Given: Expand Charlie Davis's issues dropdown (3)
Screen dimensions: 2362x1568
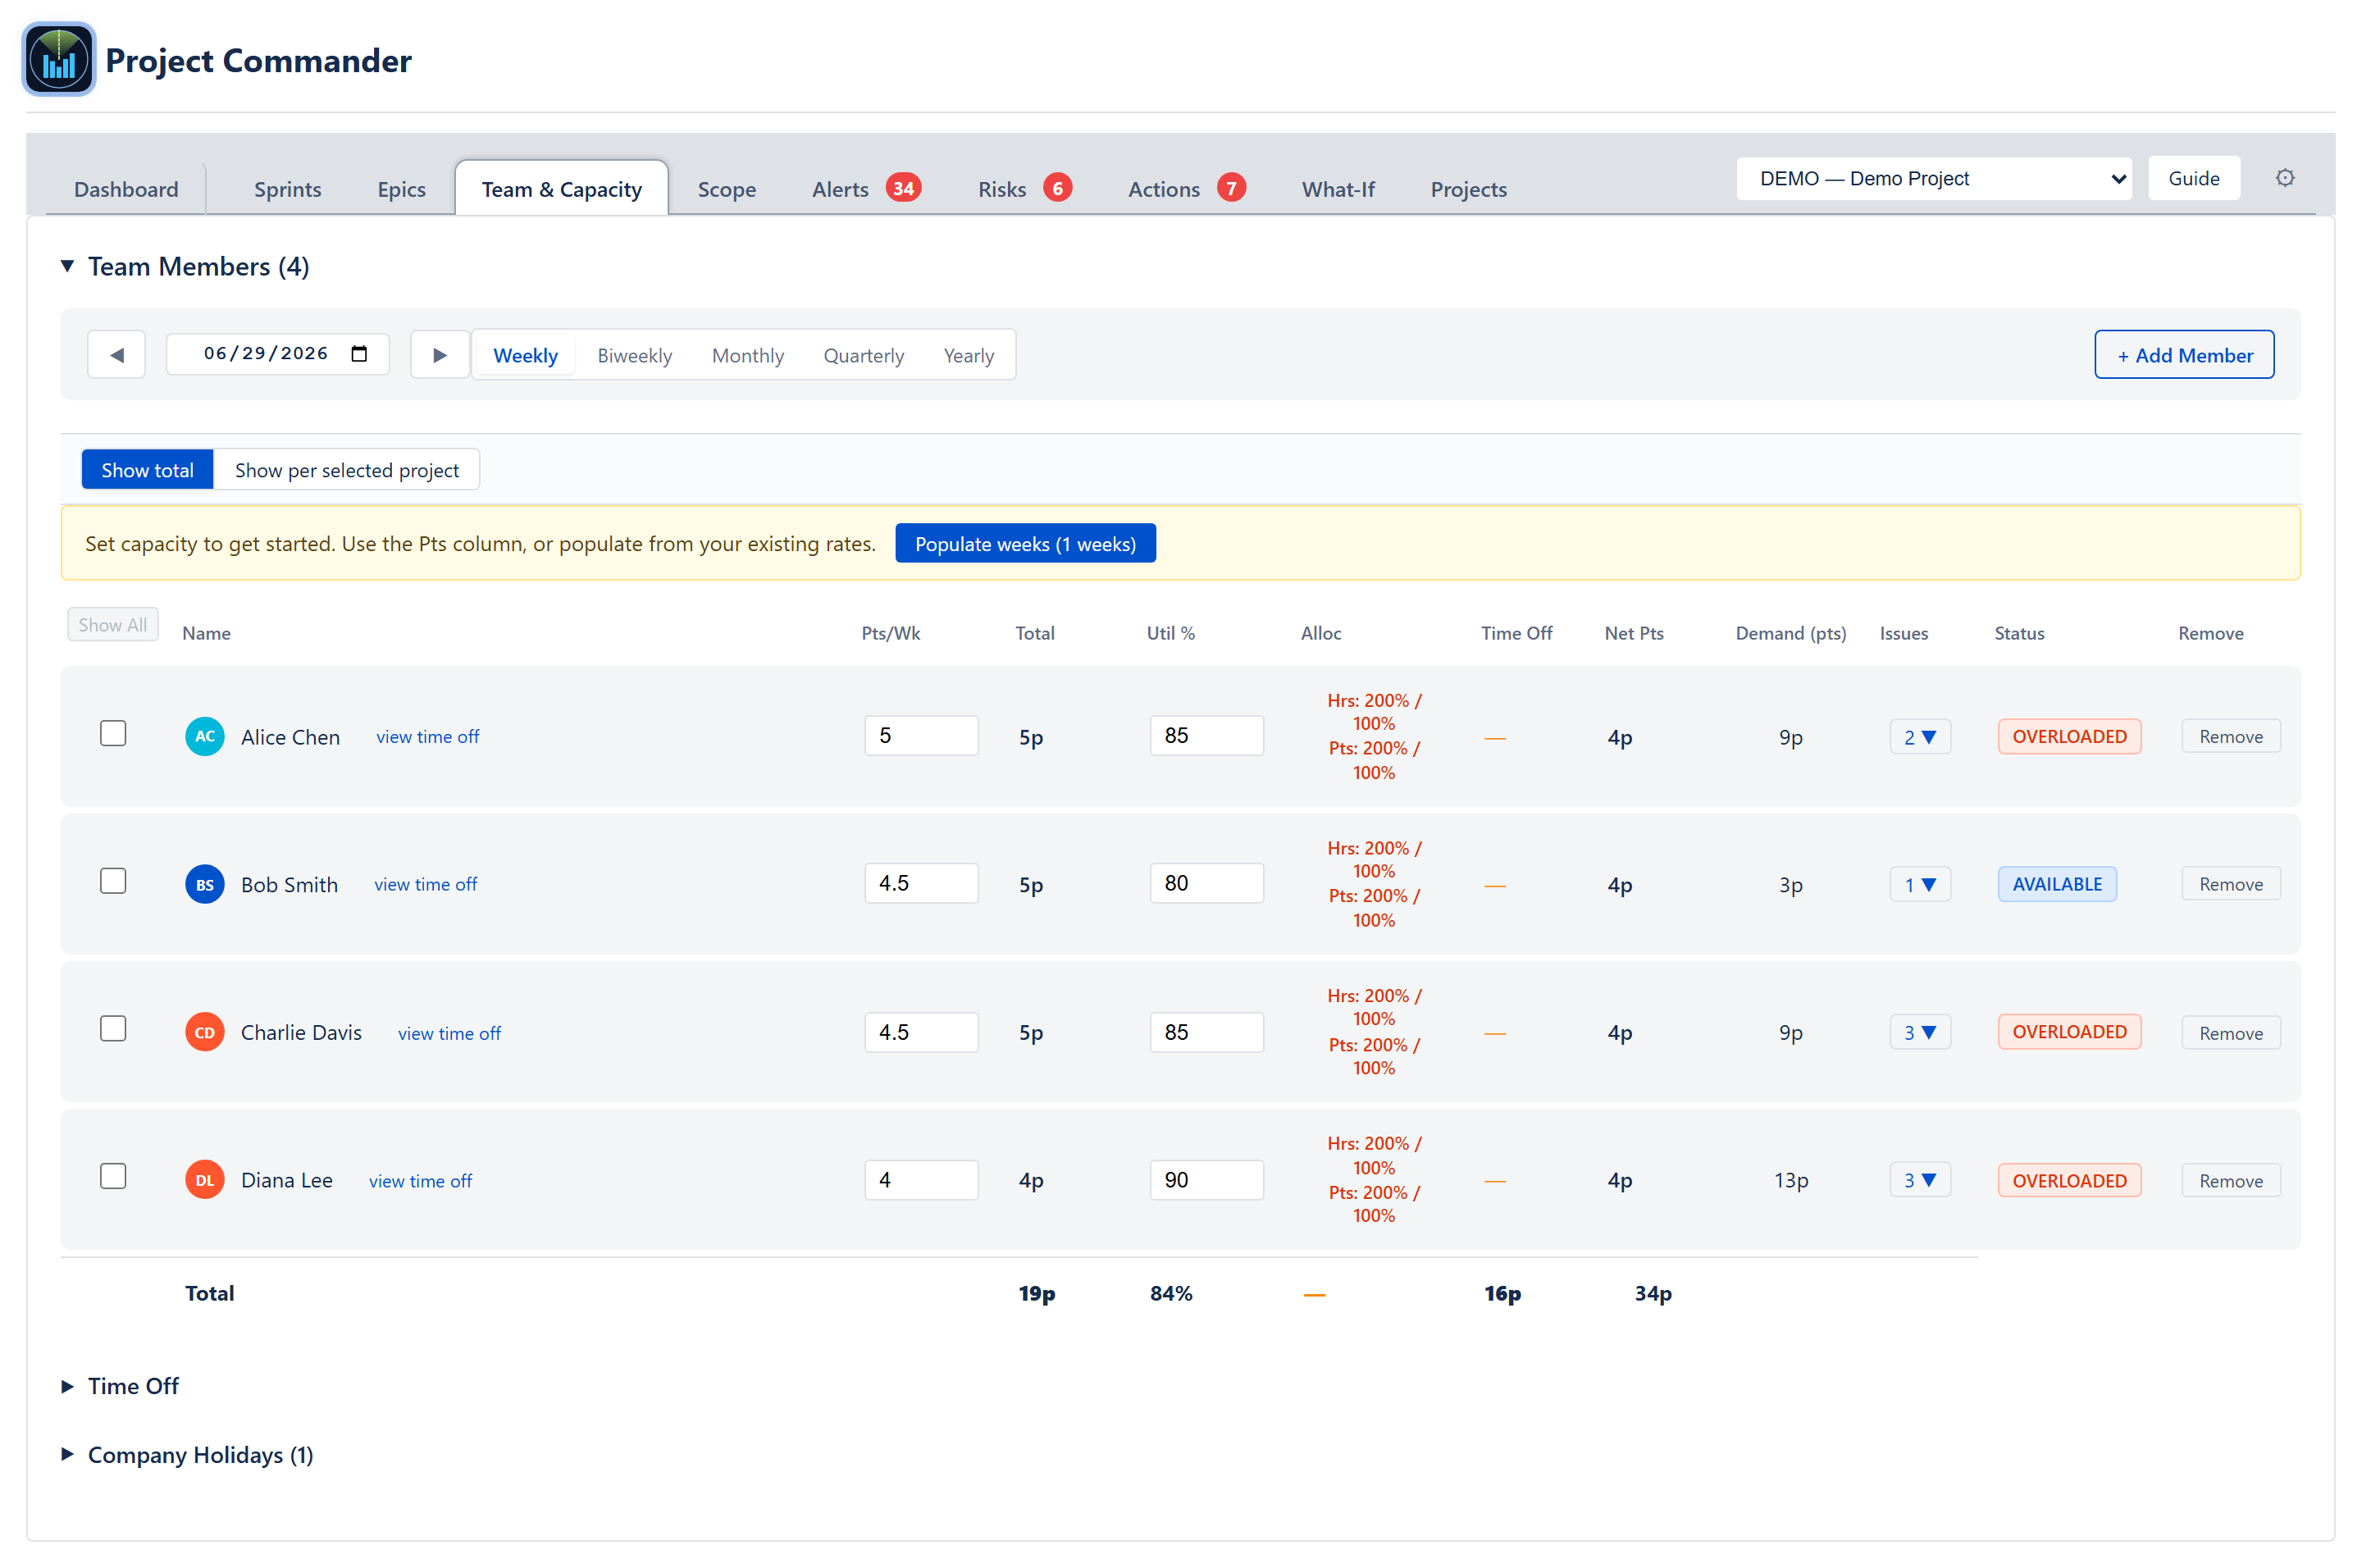Looking at the screenshot, I should click(x=1919, y=1032).
